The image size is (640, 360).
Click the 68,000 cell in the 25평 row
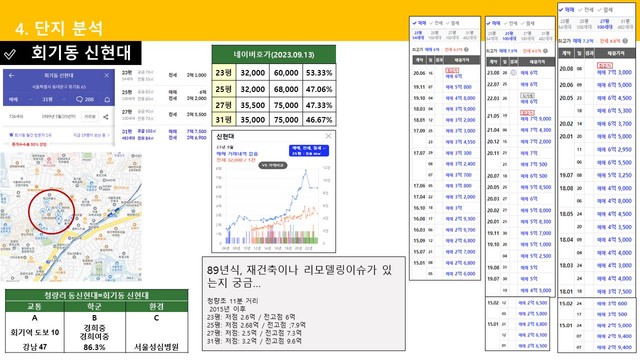[286, 89]
